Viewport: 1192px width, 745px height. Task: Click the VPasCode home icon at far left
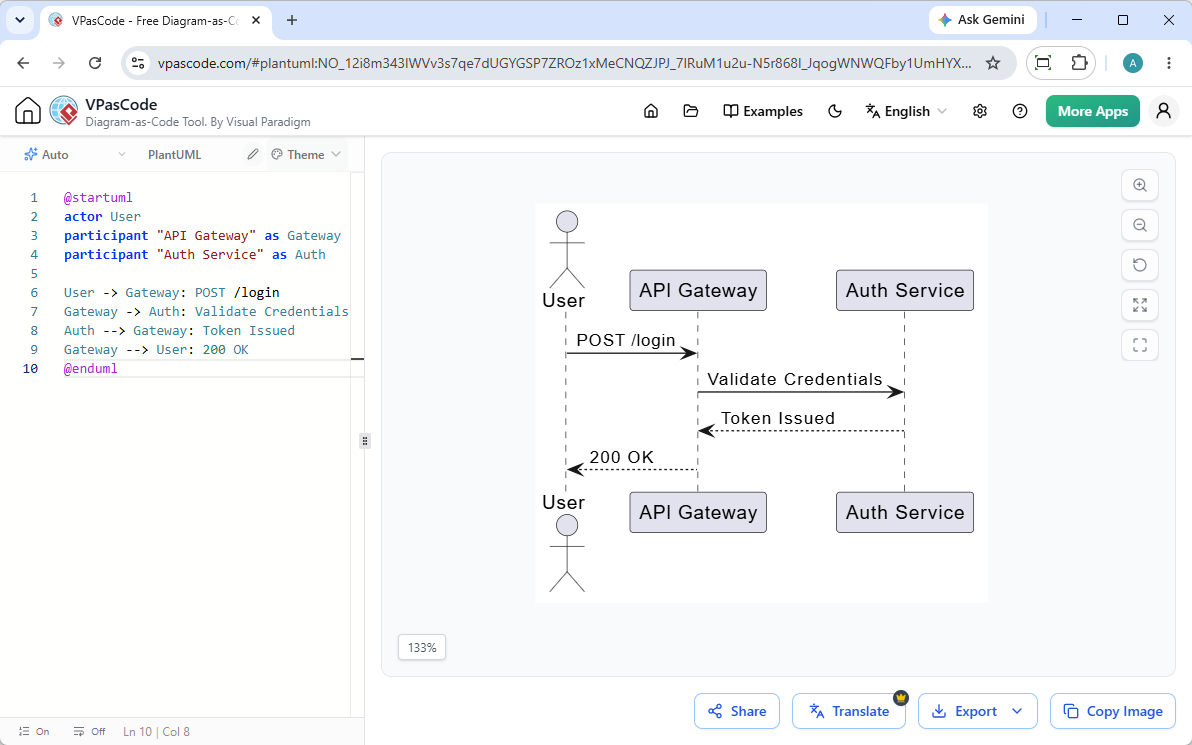[x=27, y=111]
